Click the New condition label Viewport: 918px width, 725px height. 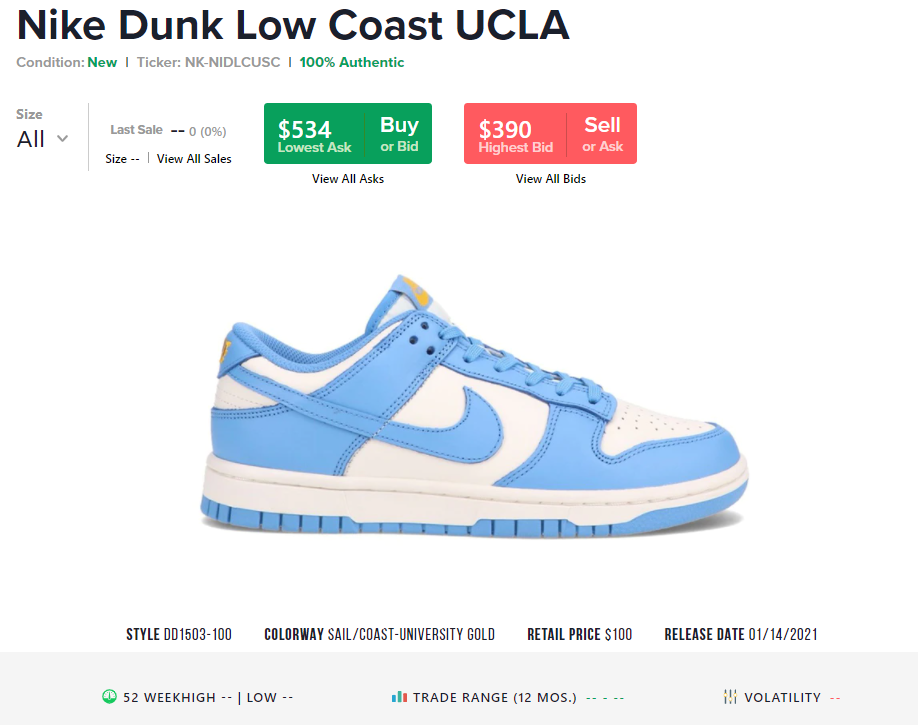coord(102,62)
